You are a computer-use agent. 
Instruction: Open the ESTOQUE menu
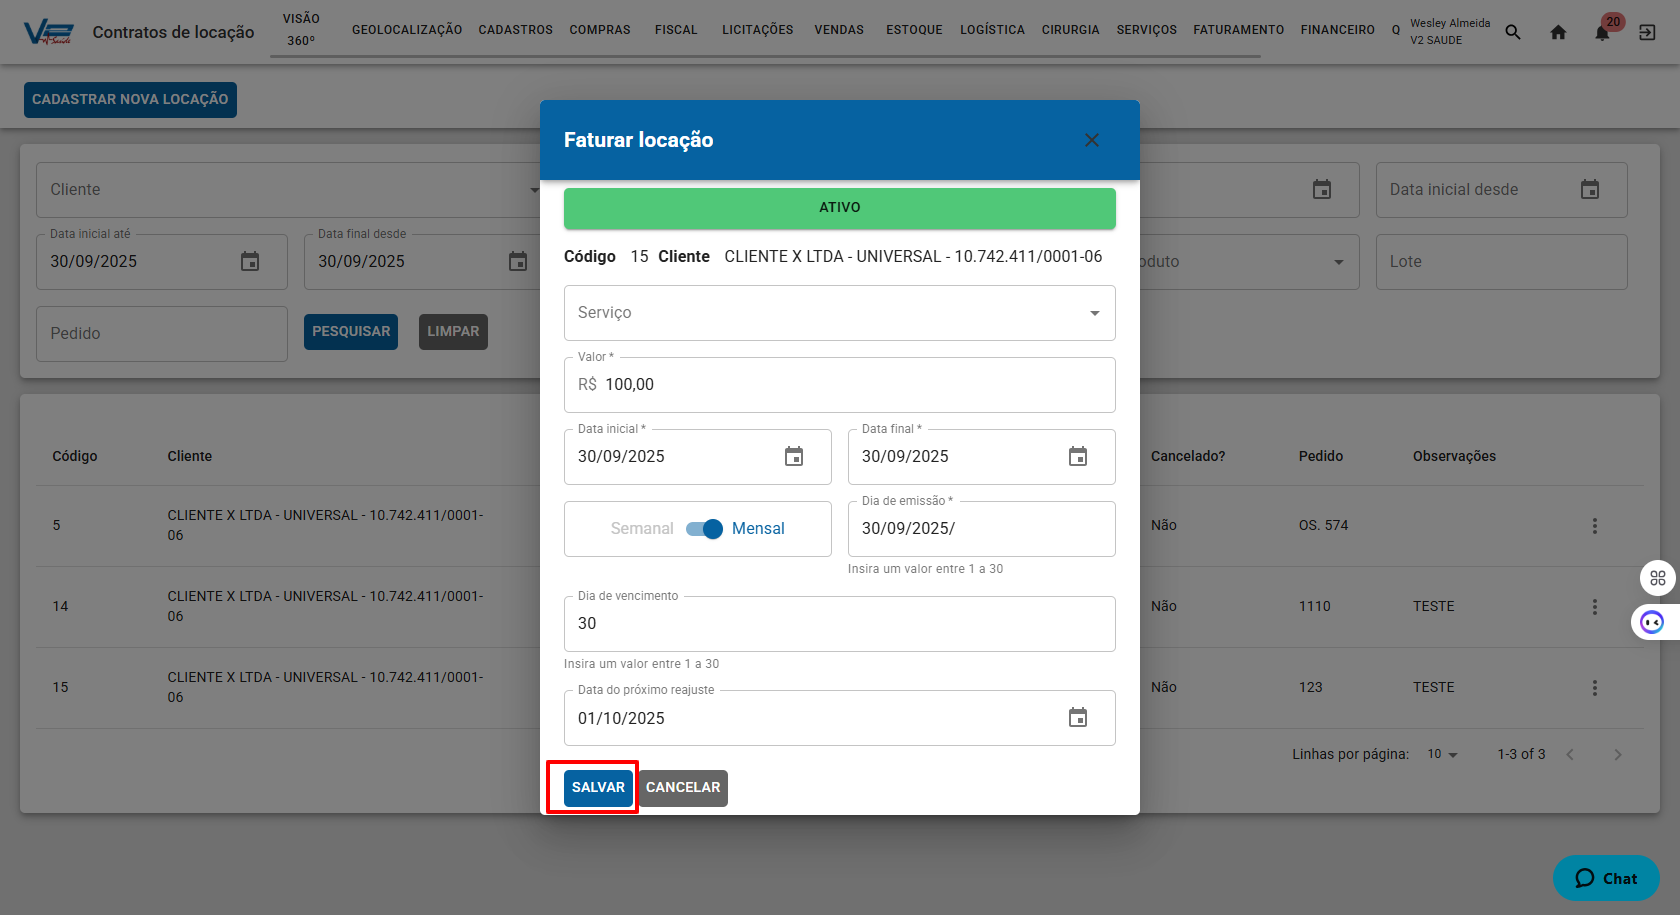pyautogui.click(x=914, y=30)
